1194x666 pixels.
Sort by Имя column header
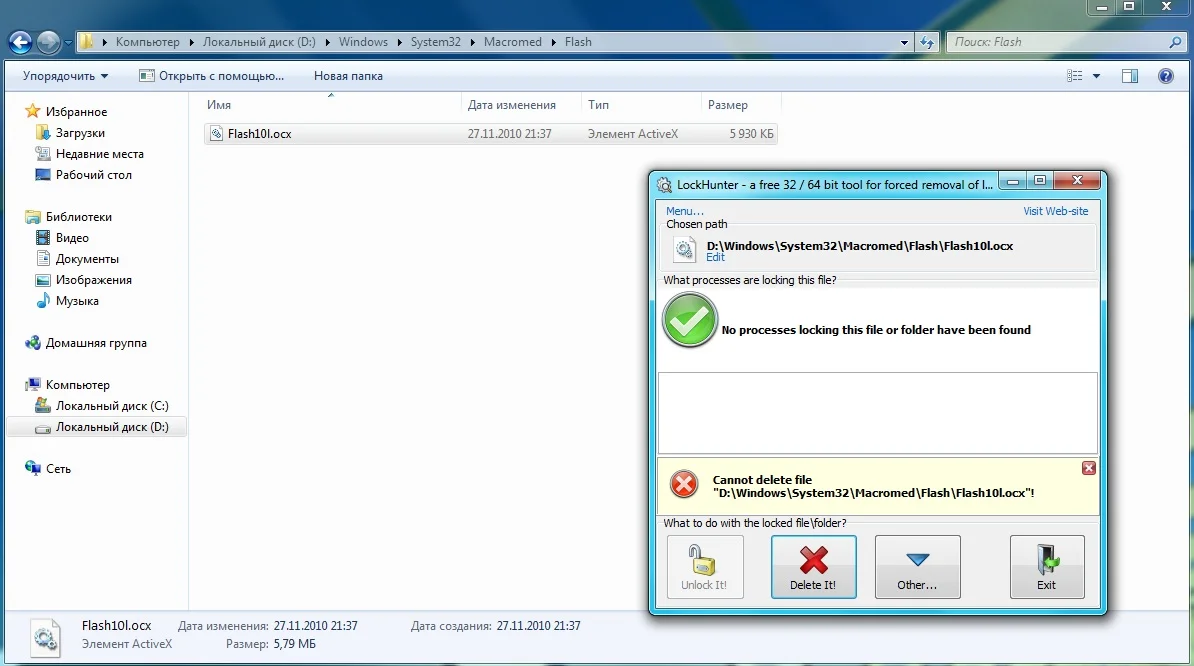[x=332, y=105]
